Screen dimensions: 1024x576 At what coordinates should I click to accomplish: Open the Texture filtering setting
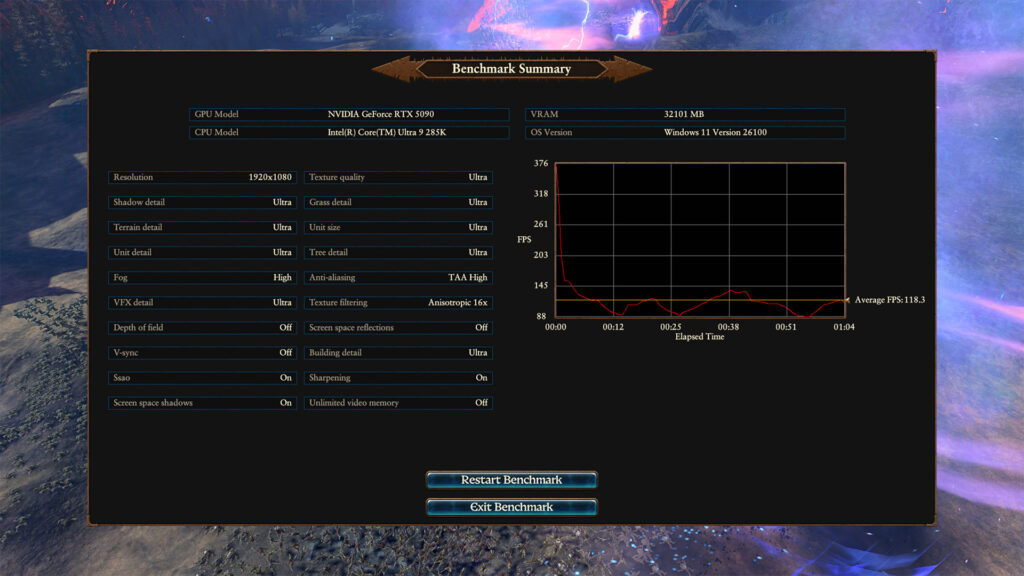tap(399, 302)
